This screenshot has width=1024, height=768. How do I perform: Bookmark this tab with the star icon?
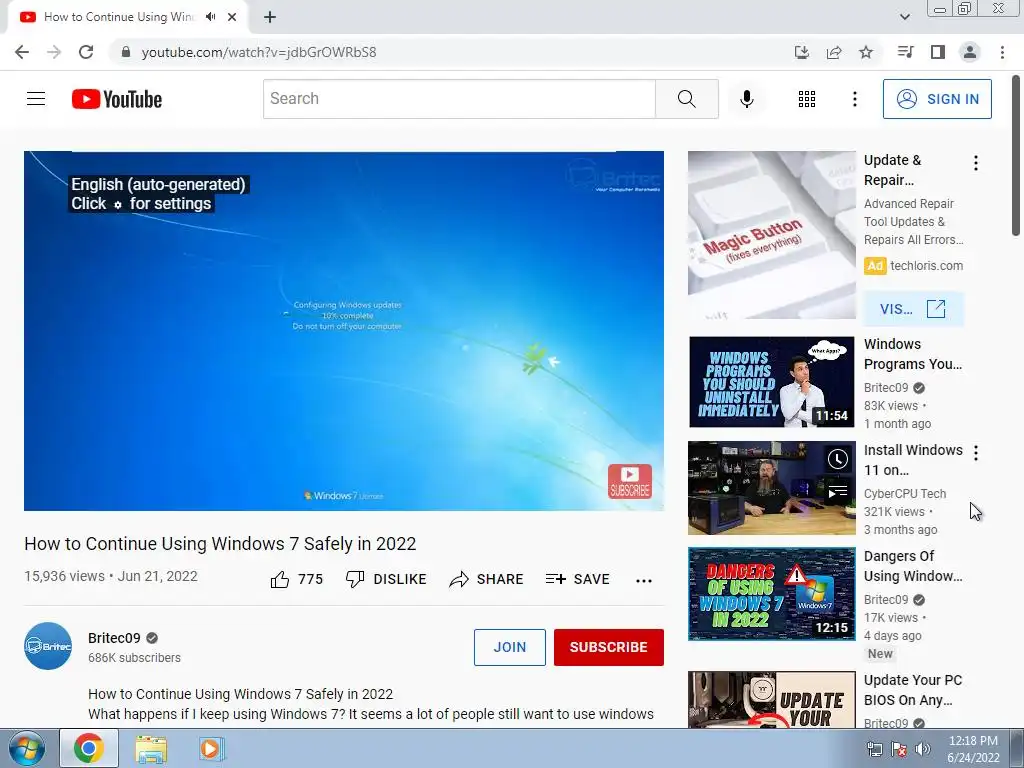pos(865,52)
